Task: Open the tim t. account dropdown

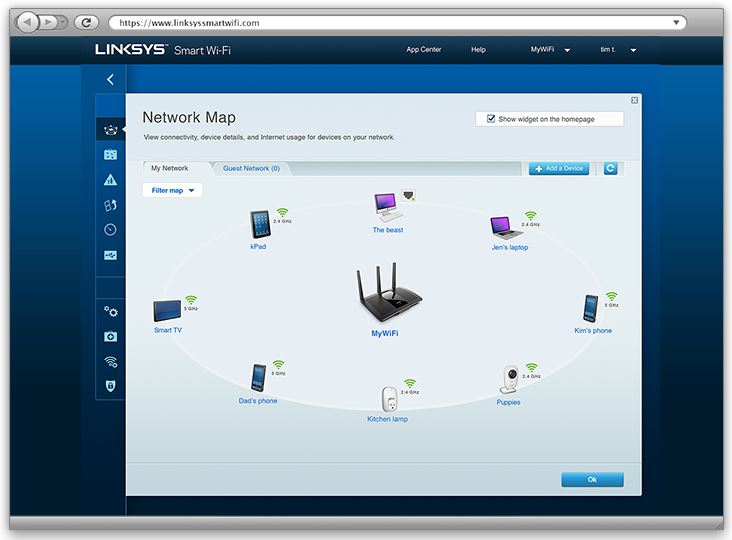Action: pyautogui.click(x=617, y=50)
